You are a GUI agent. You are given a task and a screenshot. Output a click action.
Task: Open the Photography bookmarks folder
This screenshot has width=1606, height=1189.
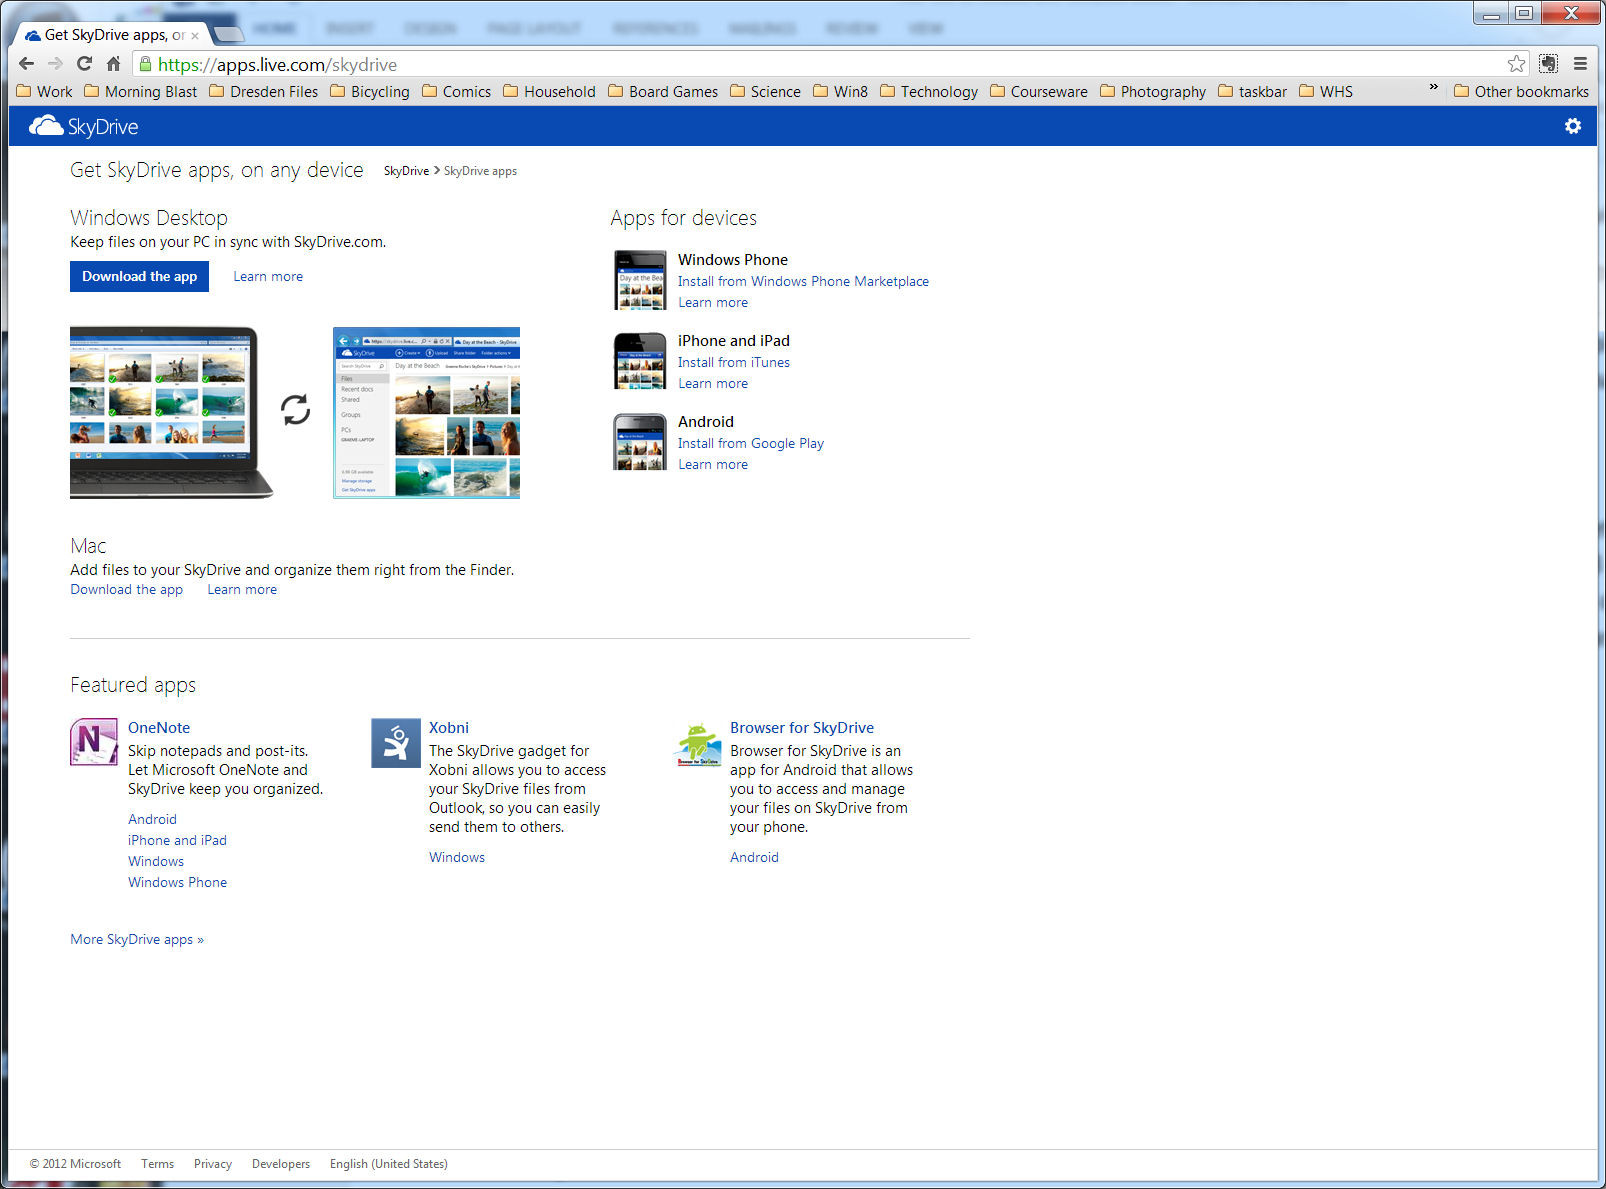[1153, 92]
